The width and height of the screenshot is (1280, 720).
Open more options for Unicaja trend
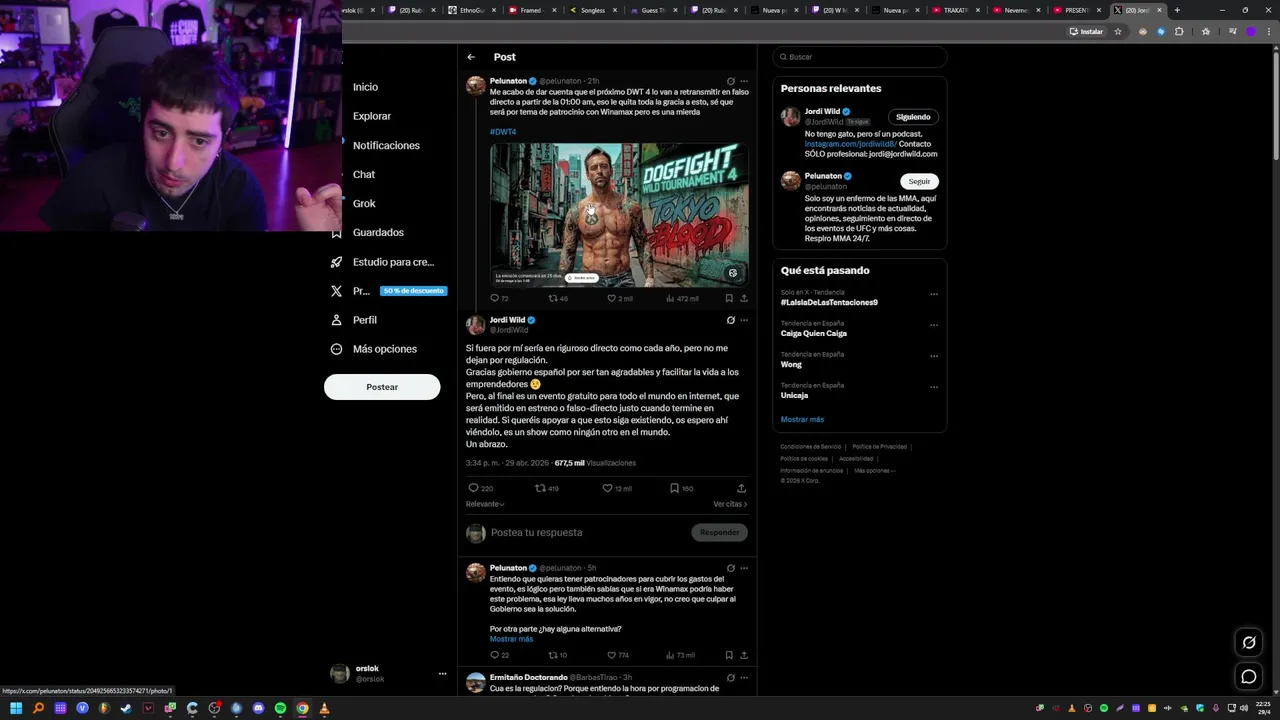click(933, 387)
